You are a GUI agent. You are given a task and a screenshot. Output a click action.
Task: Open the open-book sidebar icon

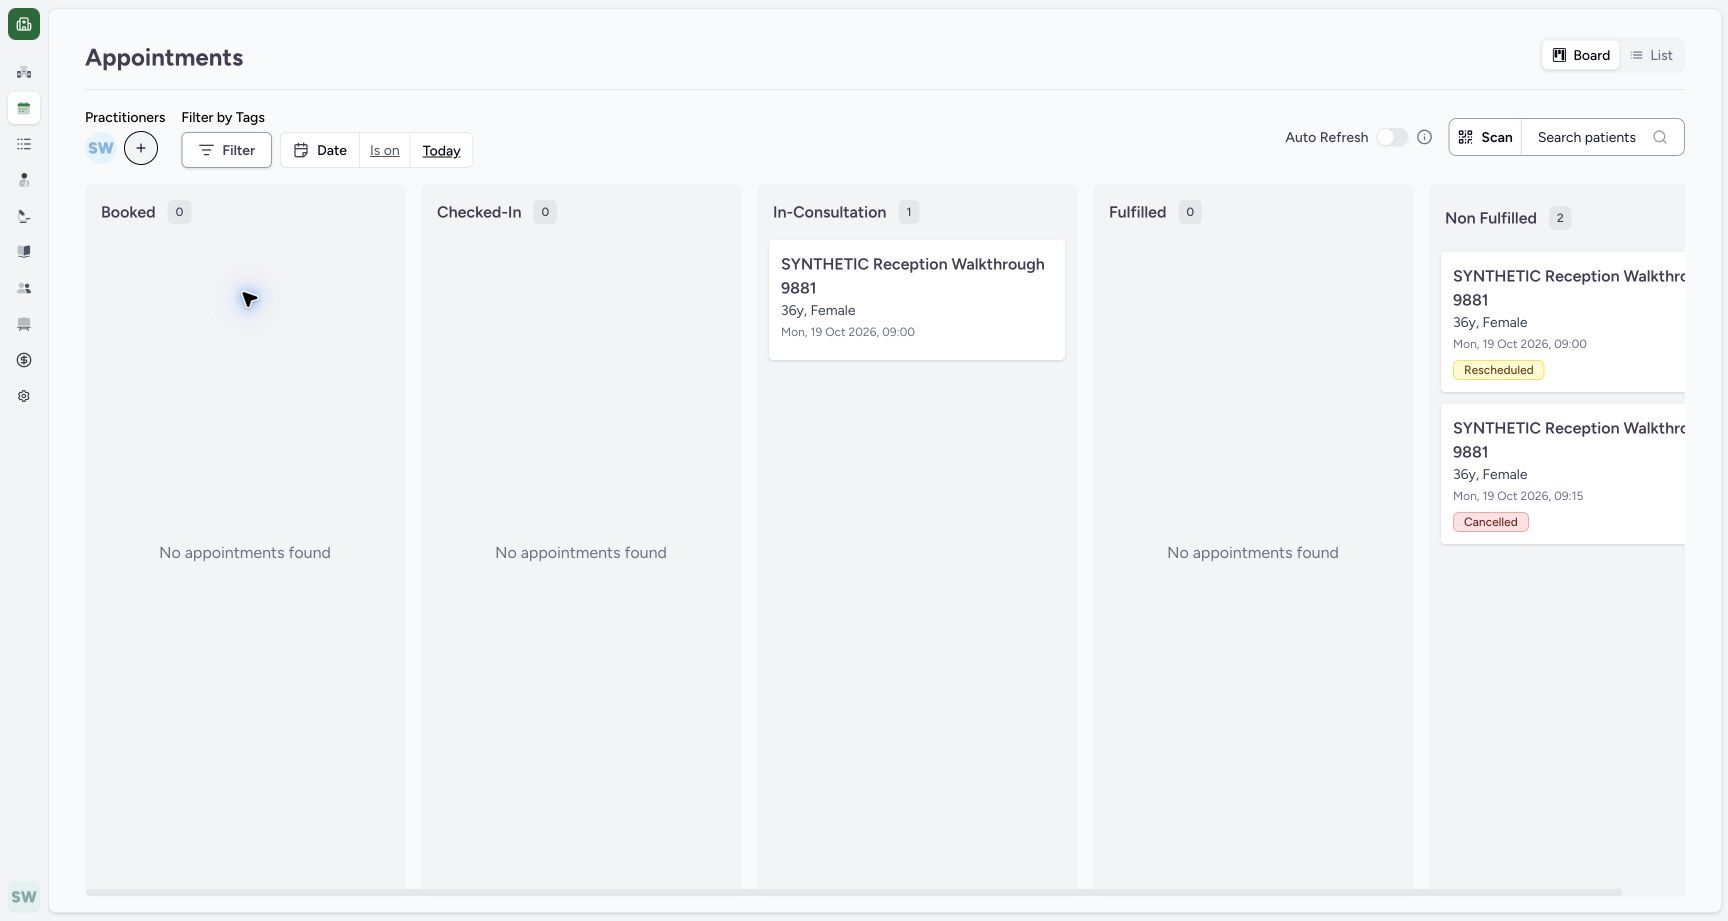pyautogui.click(x=24, y=252)
